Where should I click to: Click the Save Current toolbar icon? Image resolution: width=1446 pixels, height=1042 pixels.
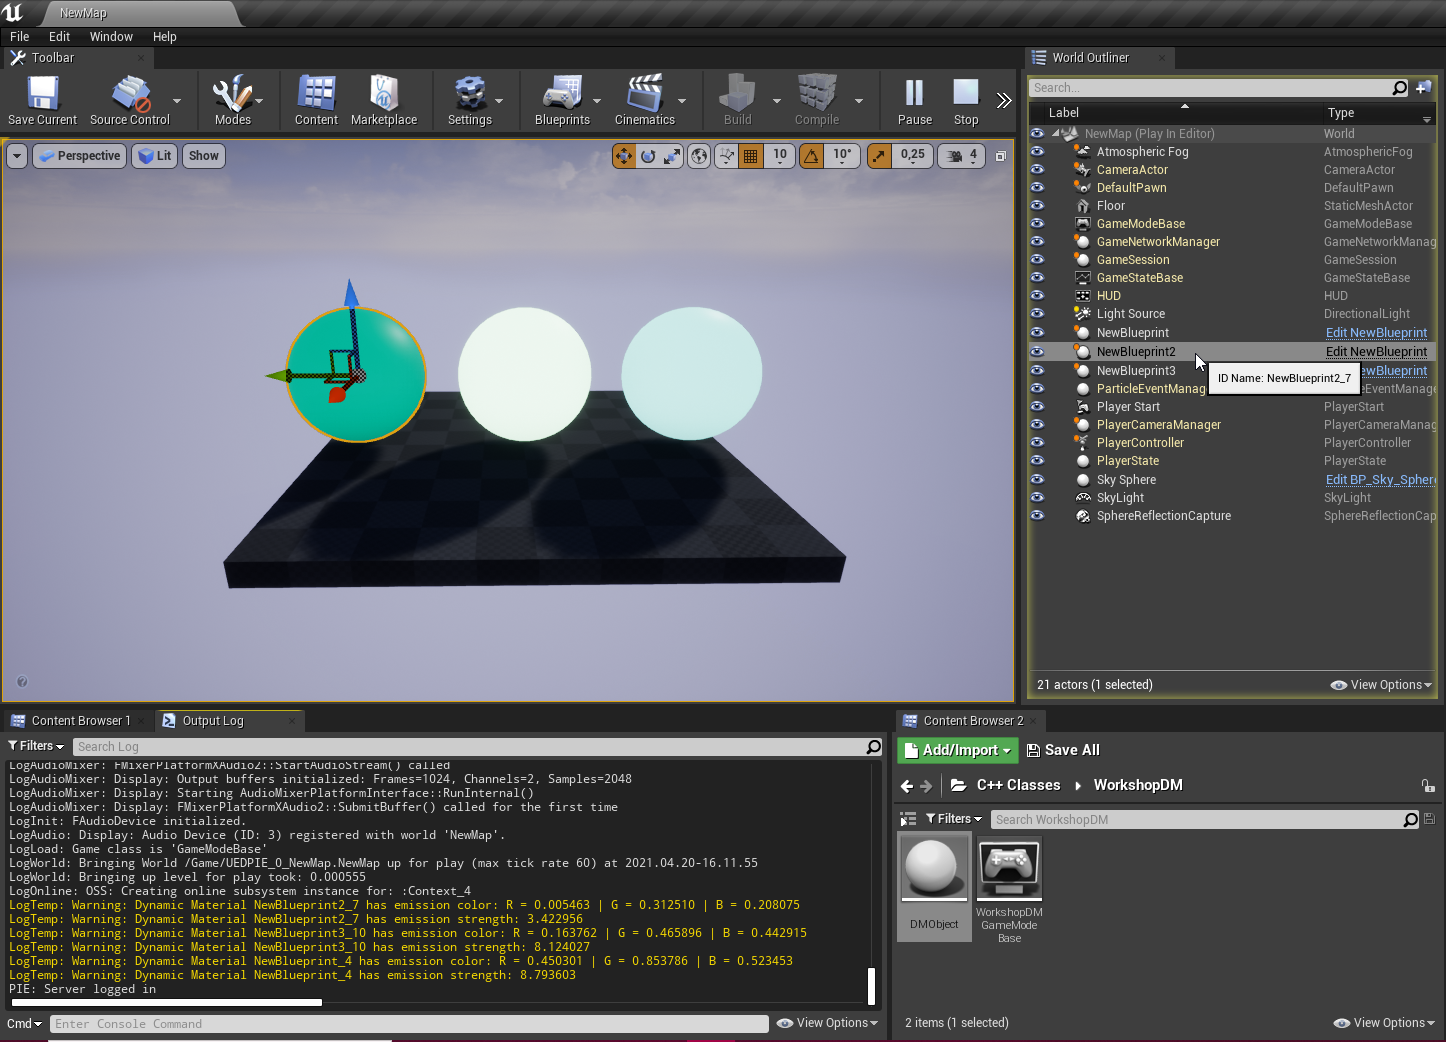[42, 101]
